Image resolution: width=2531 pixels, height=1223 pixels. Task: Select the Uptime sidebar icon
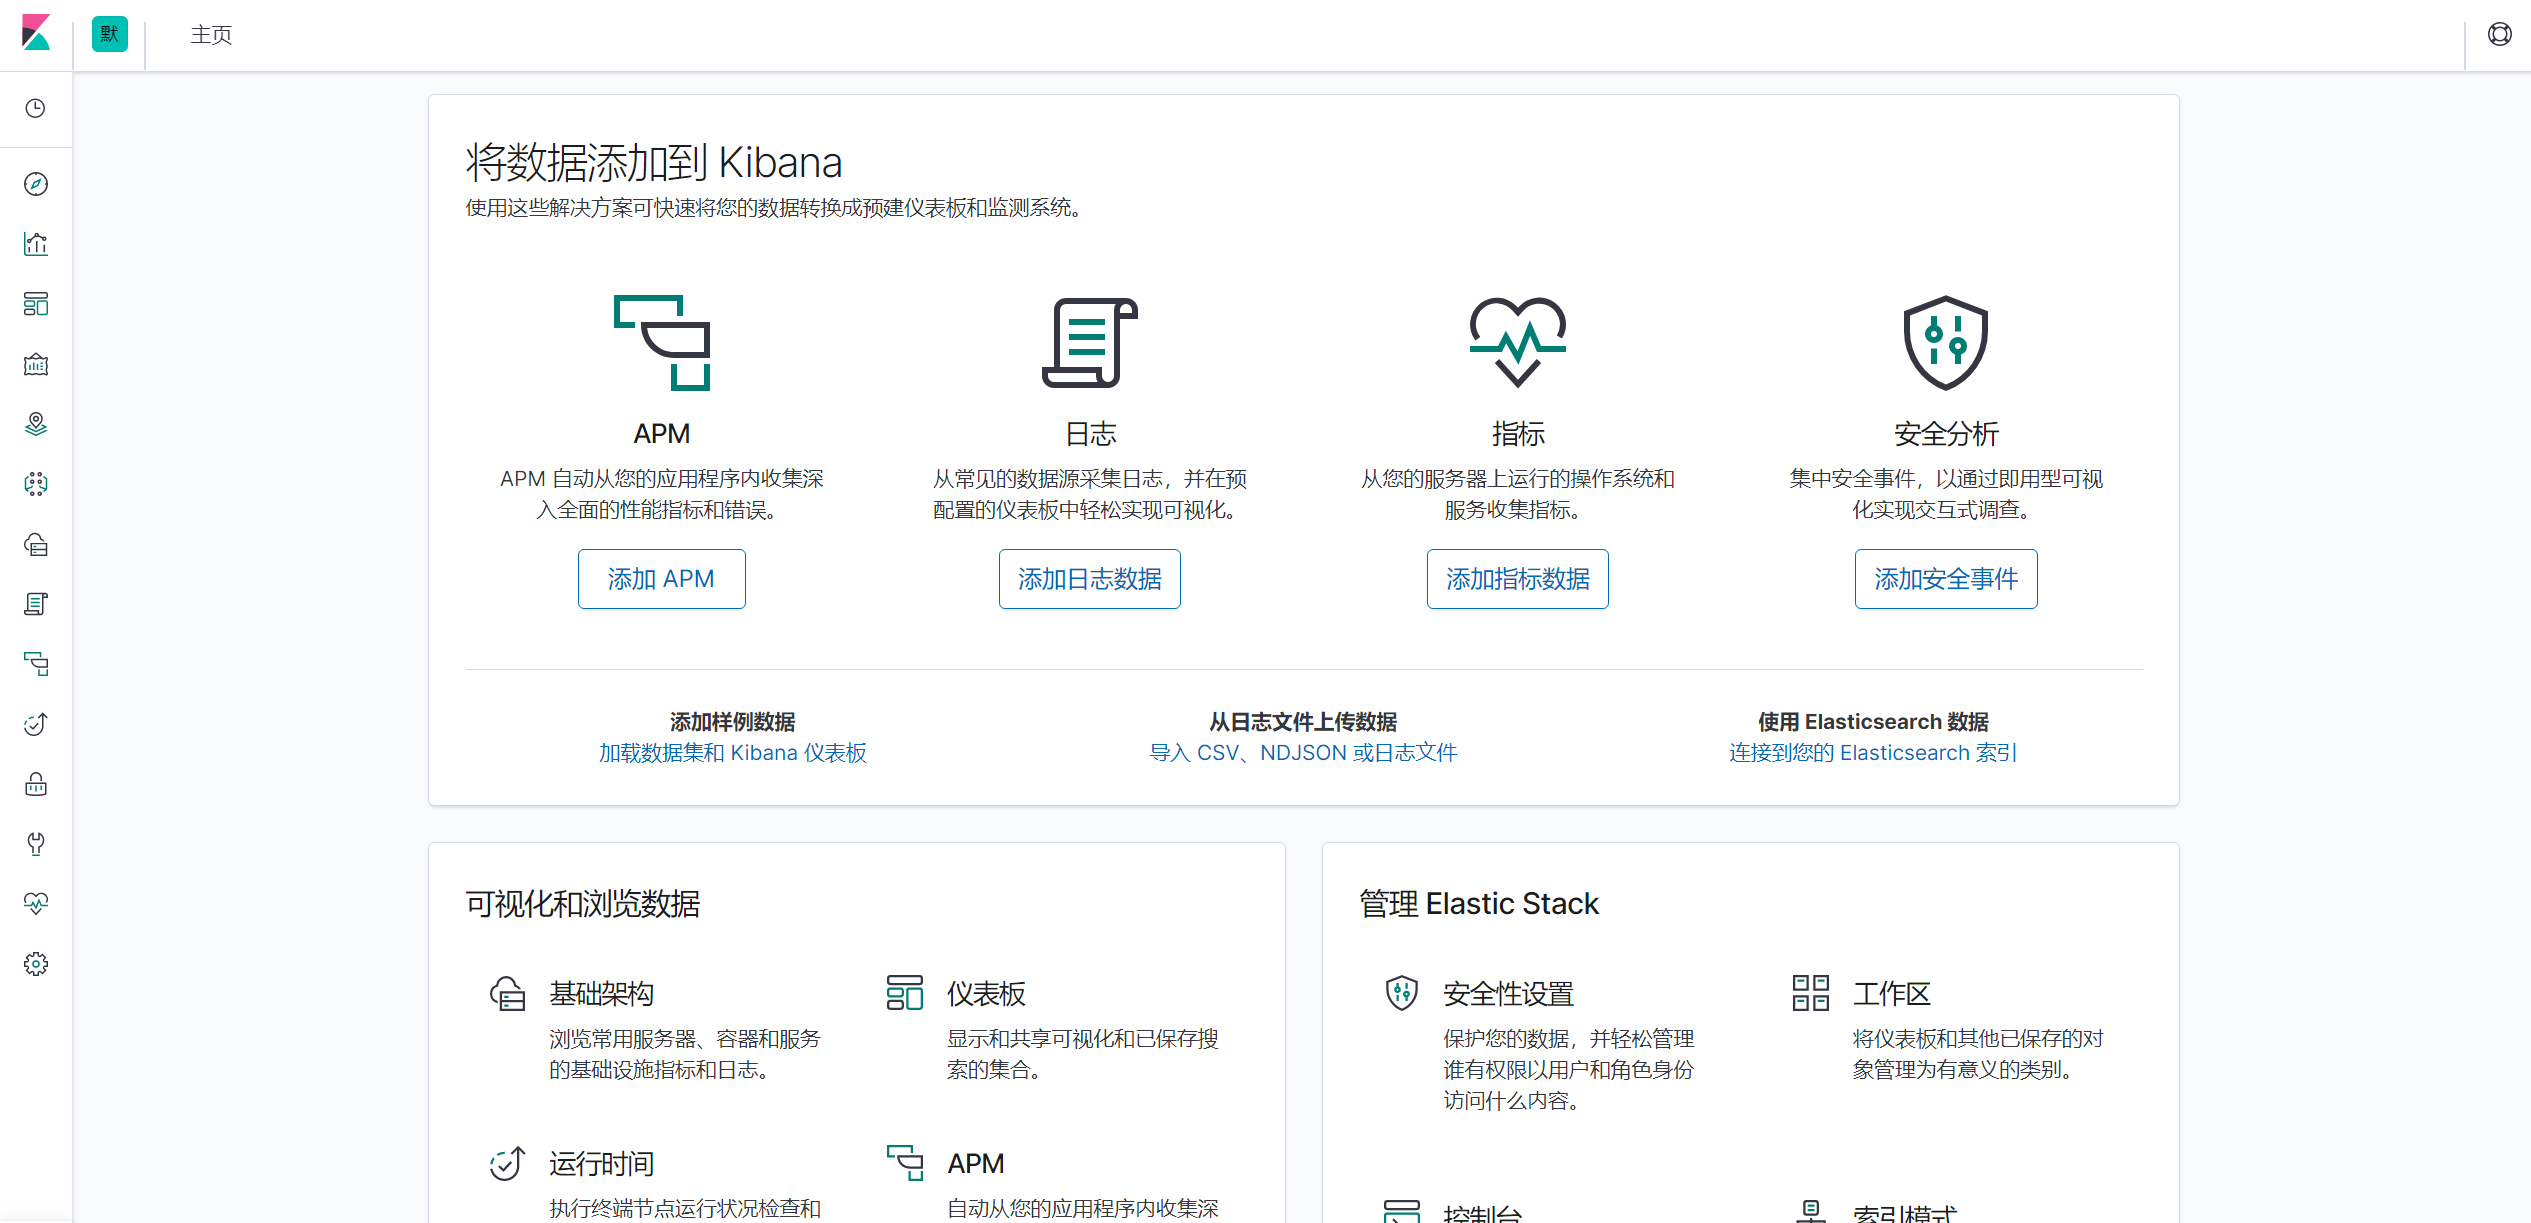coord(36,724)
